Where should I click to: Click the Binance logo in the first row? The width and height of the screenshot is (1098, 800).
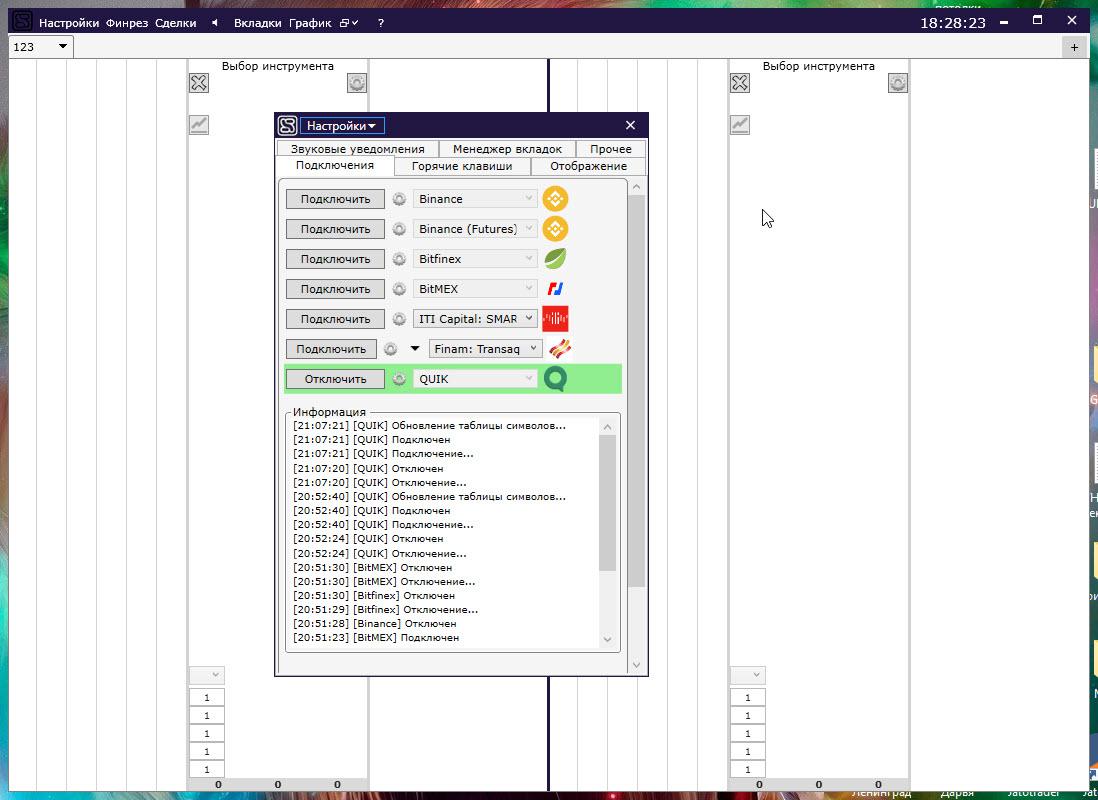pos(555,199)
